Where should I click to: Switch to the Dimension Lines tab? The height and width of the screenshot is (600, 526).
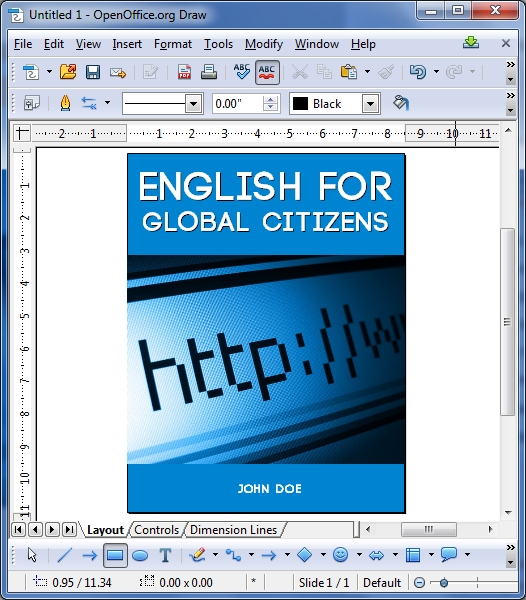pyautogui.click(x=233, y=530)
